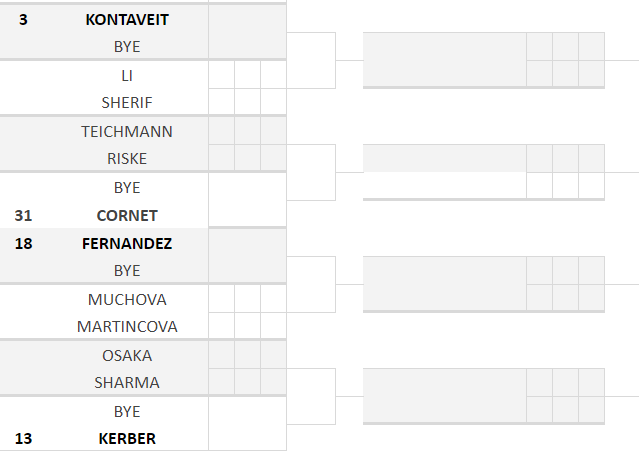639x451 pixels.
Task: Select player LI in the bracket
Action: [127, 75]
